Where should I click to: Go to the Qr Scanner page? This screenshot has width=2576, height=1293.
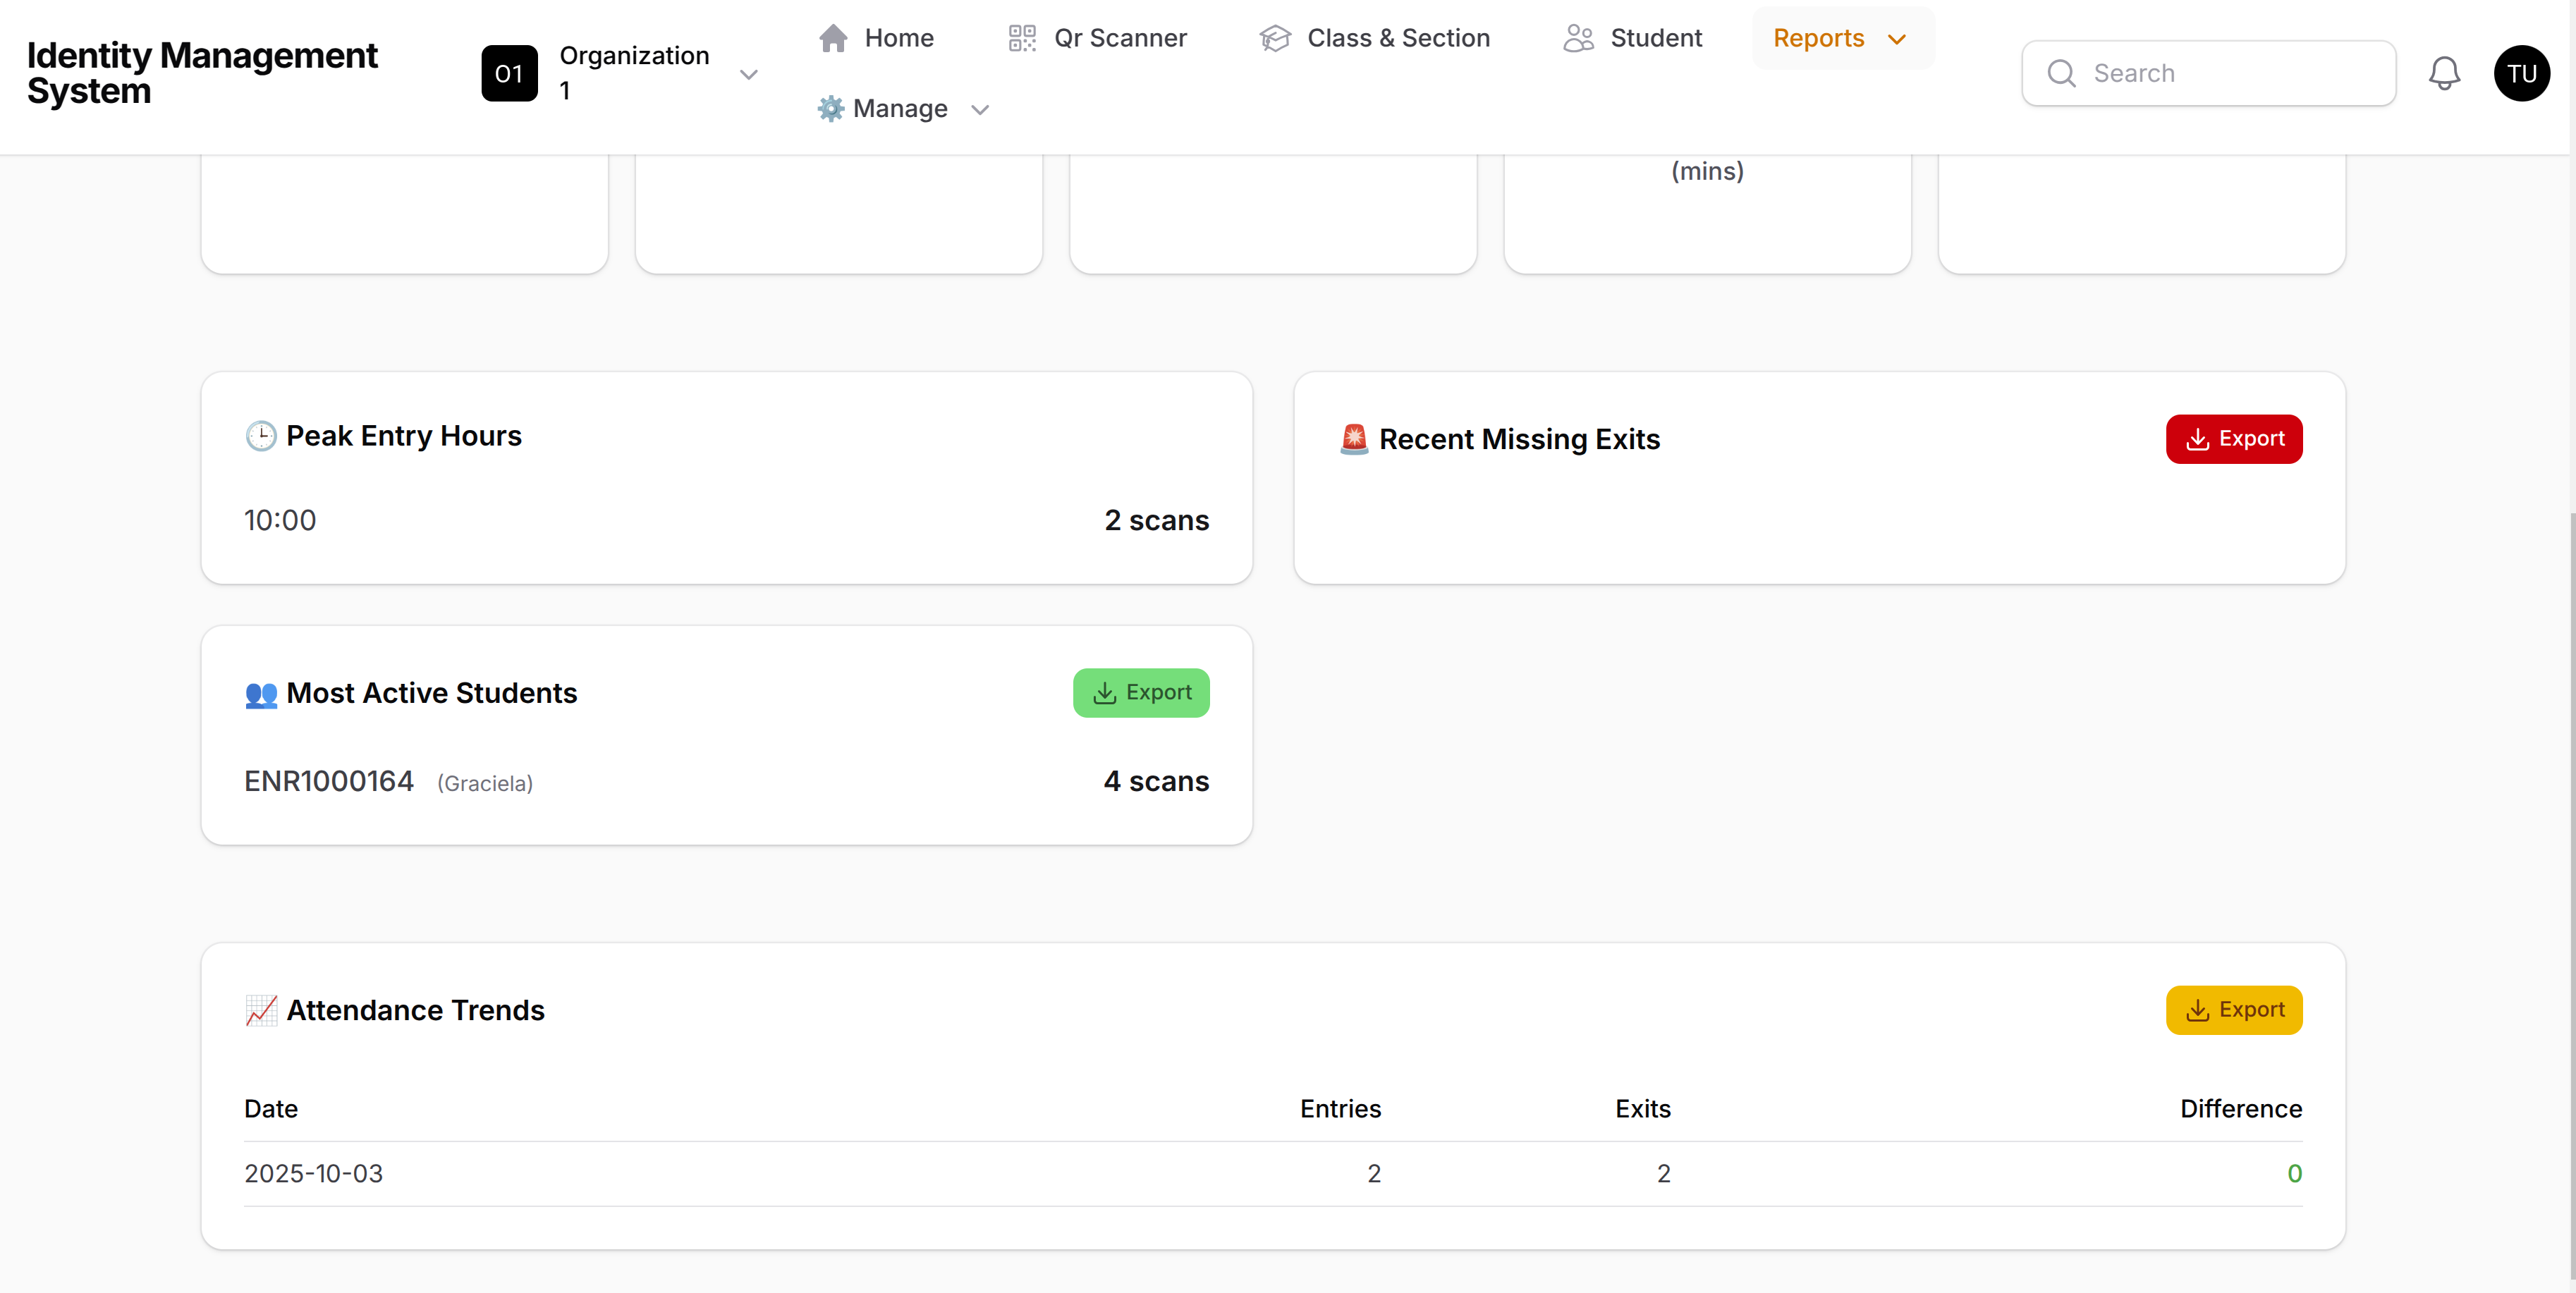[1119, 38]
